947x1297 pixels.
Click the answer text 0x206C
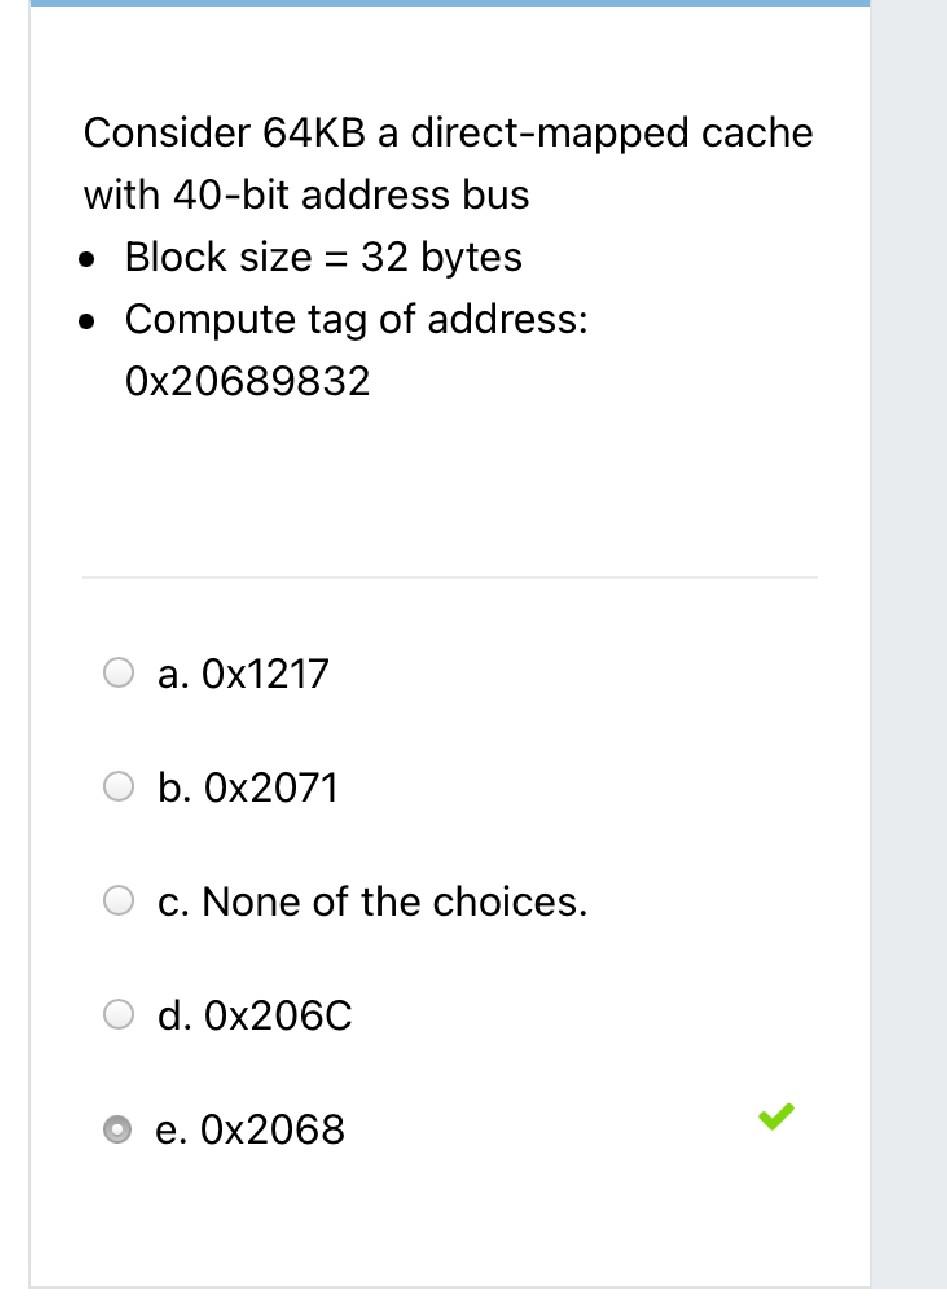click(x=254, y=1015)
